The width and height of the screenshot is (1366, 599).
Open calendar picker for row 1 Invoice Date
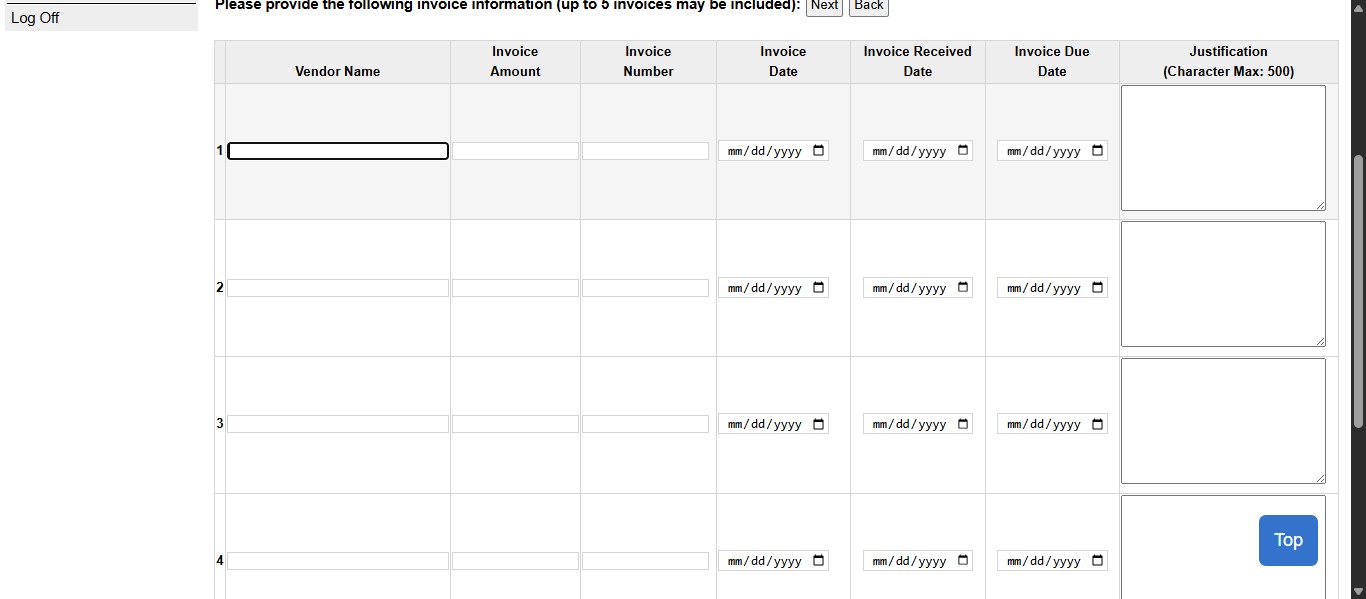point(819,151)
